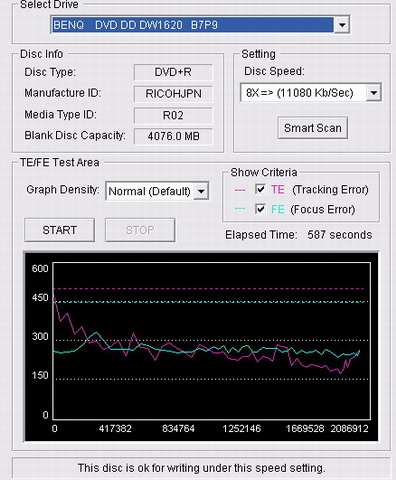Click the disc ok status message
396x480 pixels.
[201, 468]
